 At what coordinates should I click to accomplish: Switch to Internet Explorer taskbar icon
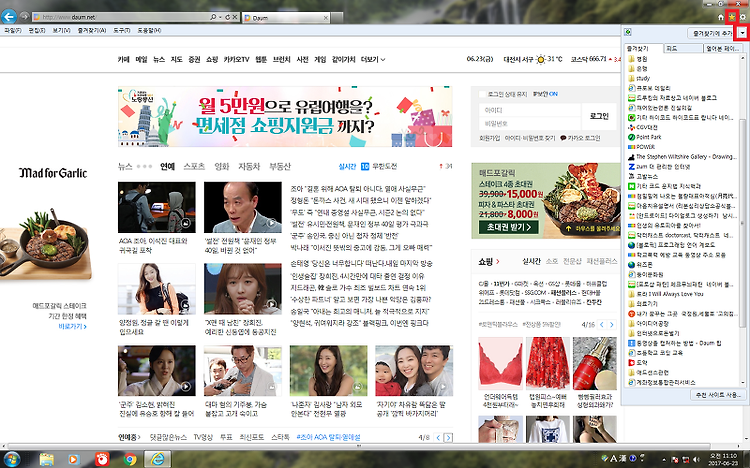[x=157, y=459]
